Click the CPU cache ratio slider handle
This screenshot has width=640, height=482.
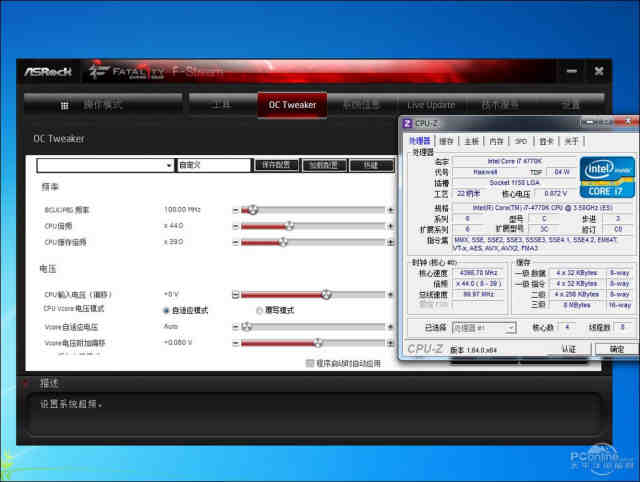pos(283,242)
